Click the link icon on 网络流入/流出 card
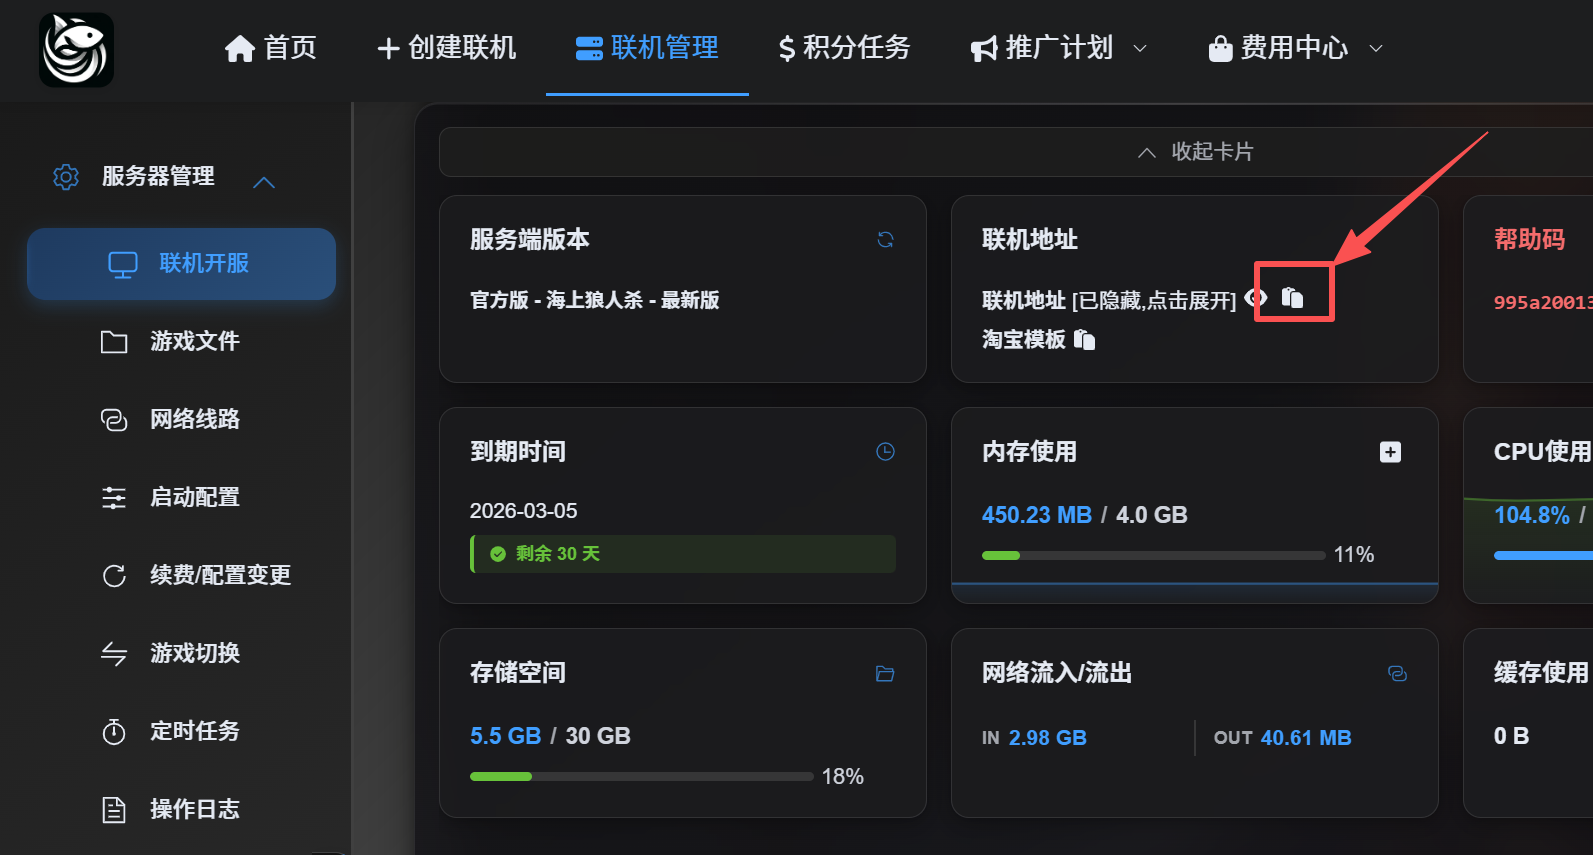 tap(1397, 674)
